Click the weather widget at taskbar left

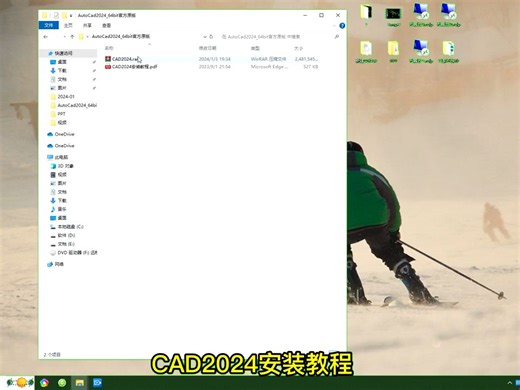pyautogui.click(x=20, y=383)
